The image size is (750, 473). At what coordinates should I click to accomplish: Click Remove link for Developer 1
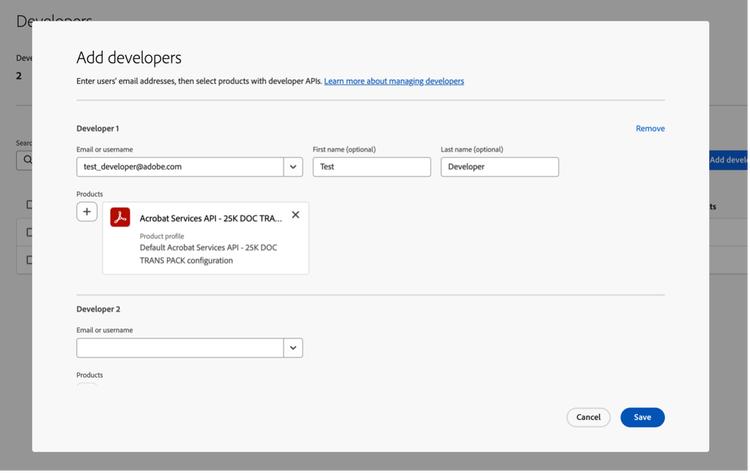(x=651, y=129)
